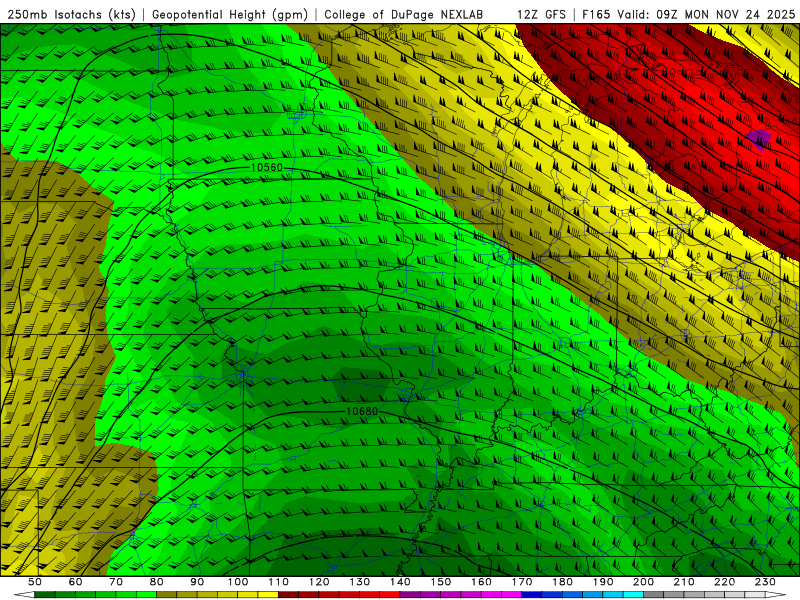Select the darkest green swatch starting at 50
This screenshot has width=800, height=600.
click(x=44, y=594)
